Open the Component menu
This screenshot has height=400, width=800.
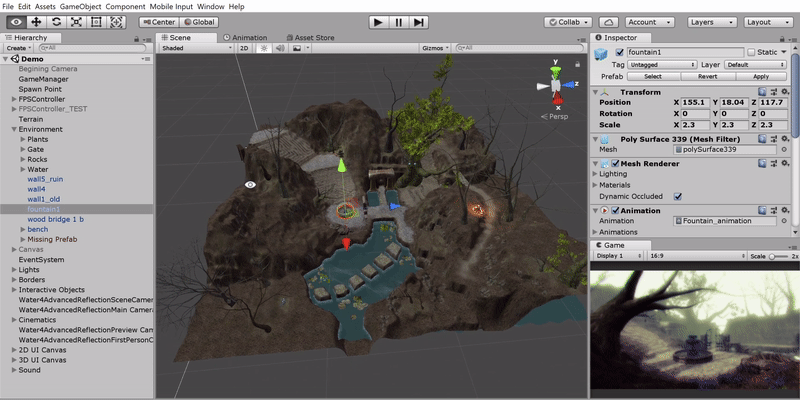(x=126, y=7)
